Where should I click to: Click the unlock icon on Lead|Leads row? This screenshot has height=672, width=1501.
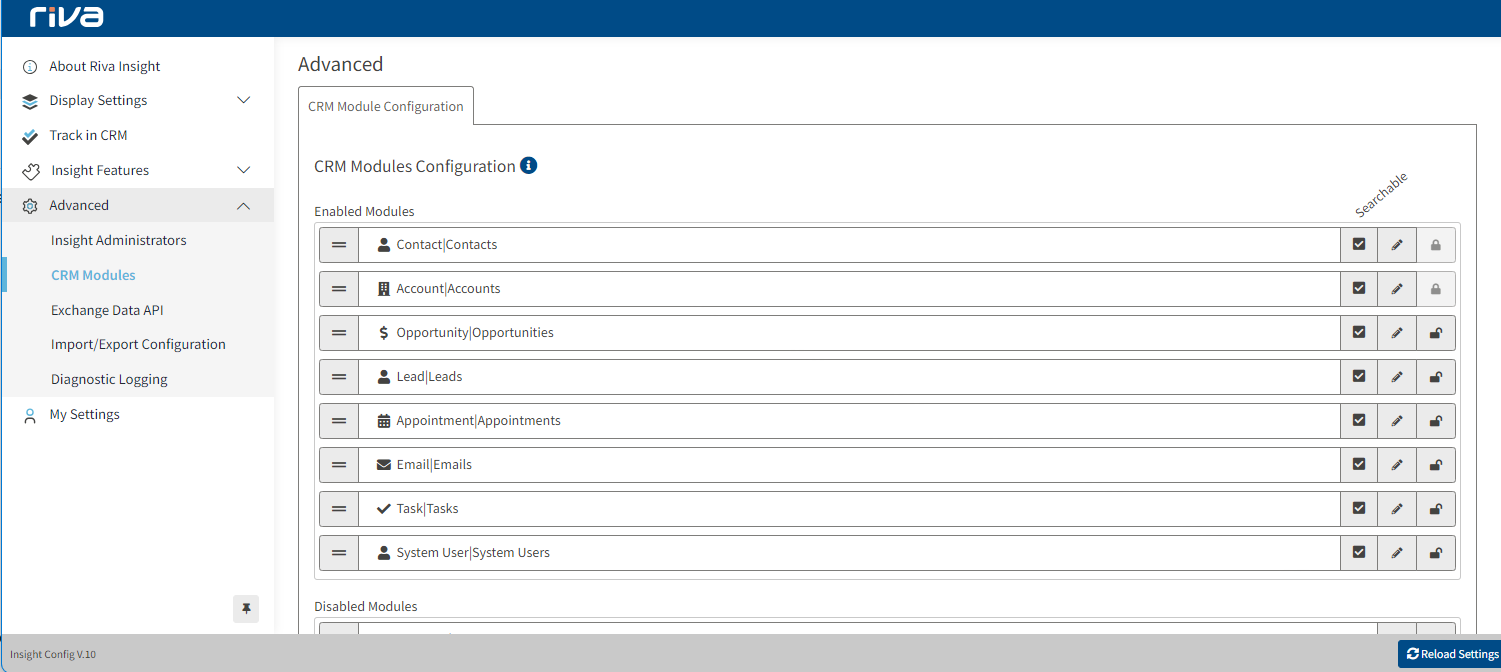coord(1436,377)
